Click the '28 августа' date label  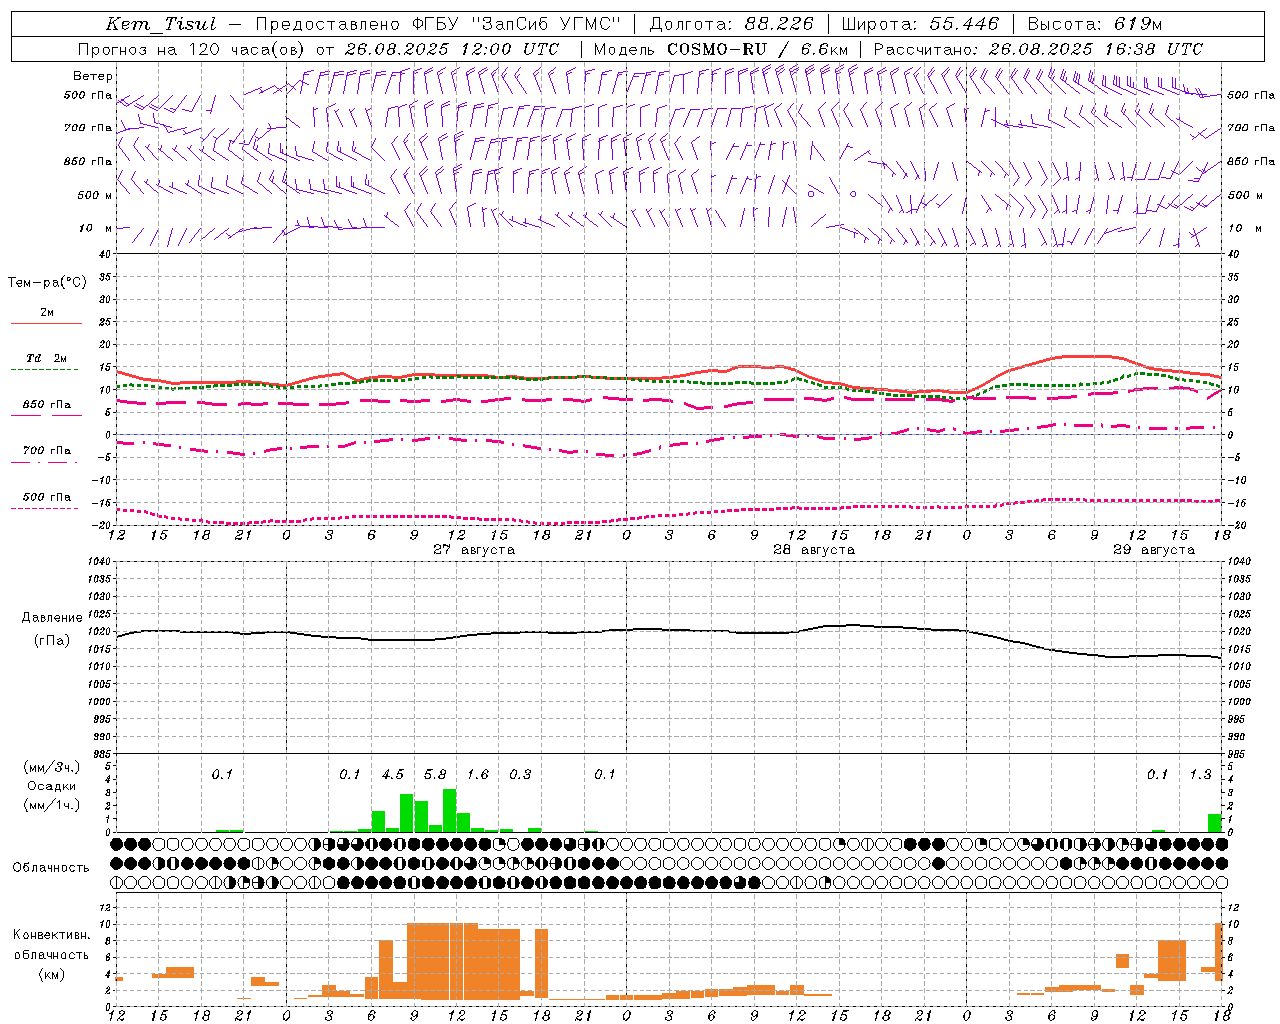click(814, 550)
